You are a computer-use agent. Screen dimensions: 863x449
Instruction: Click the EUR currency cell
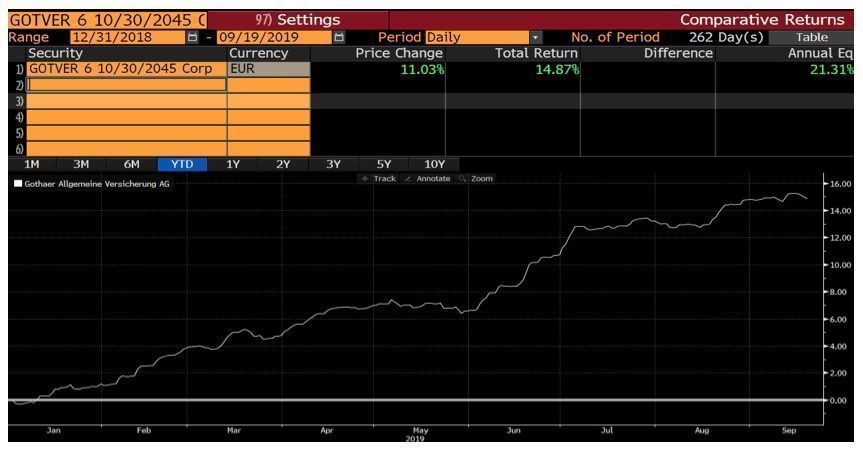point(269,69)
